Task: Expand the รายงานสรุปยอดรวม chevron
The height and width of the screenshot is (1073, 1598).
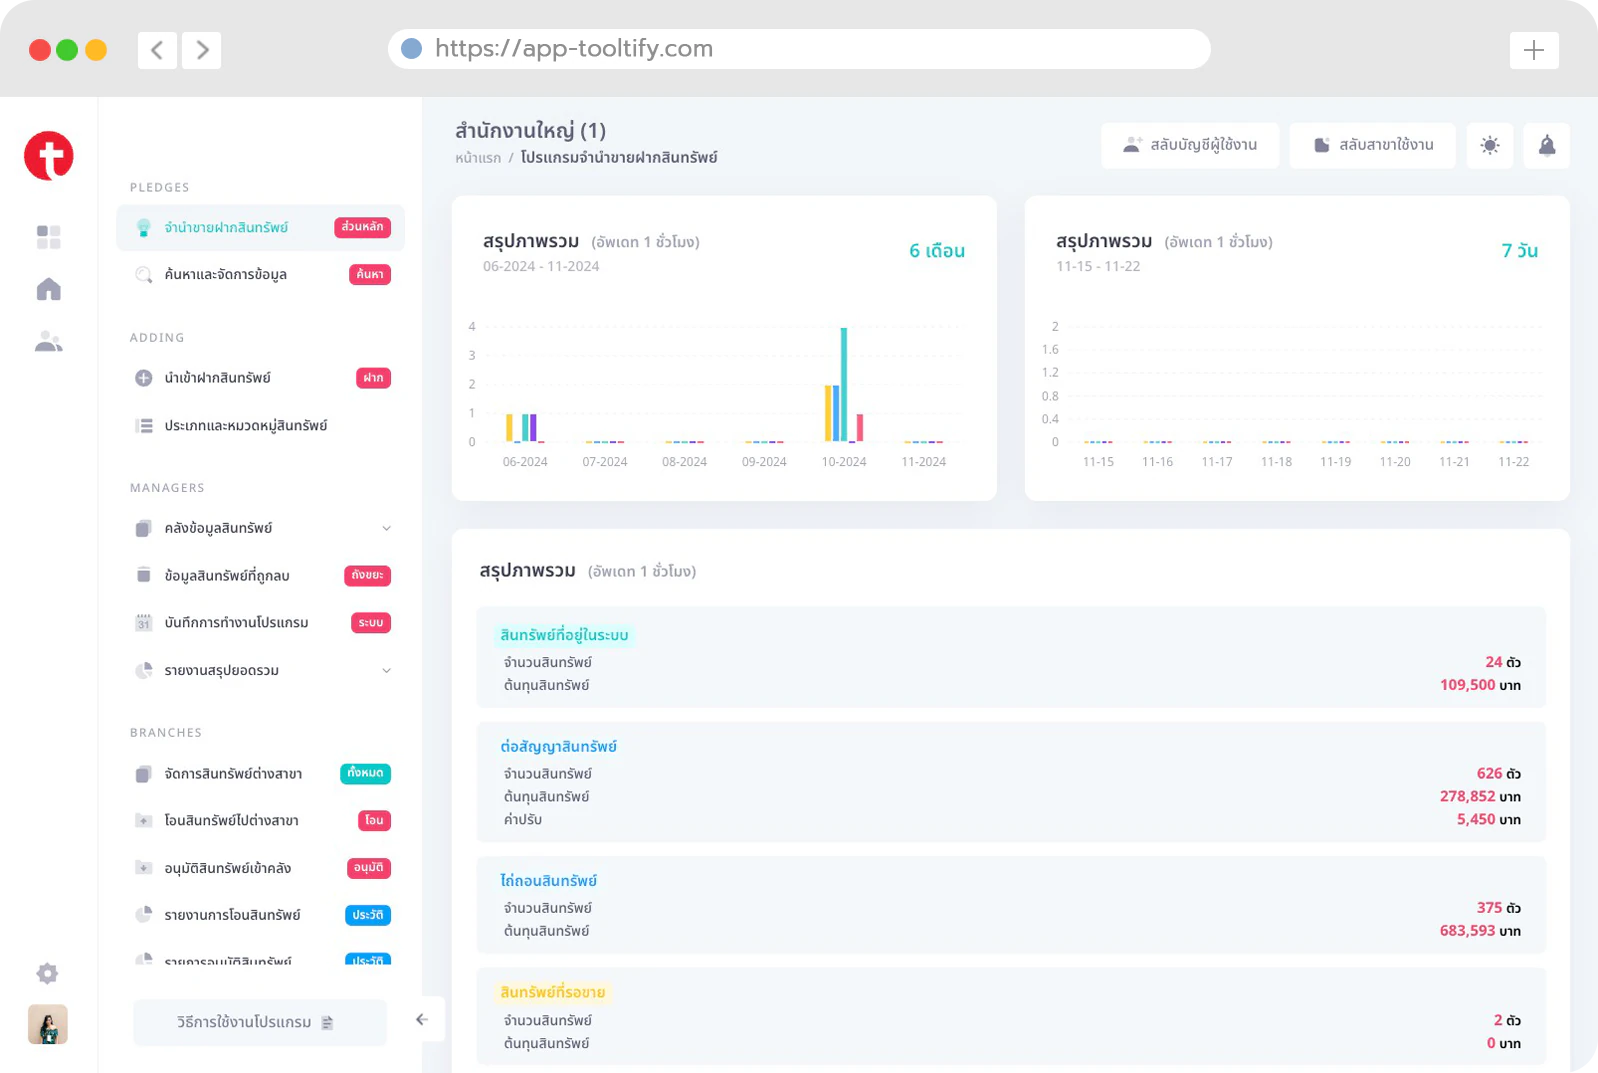Action: click(x=387, y=670)
